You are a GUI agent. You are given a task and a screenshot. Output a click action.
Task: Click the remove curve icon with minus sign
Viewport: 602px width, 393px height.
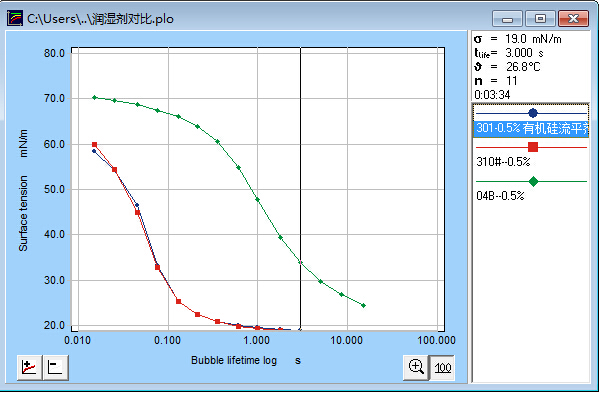click(55, 368)
